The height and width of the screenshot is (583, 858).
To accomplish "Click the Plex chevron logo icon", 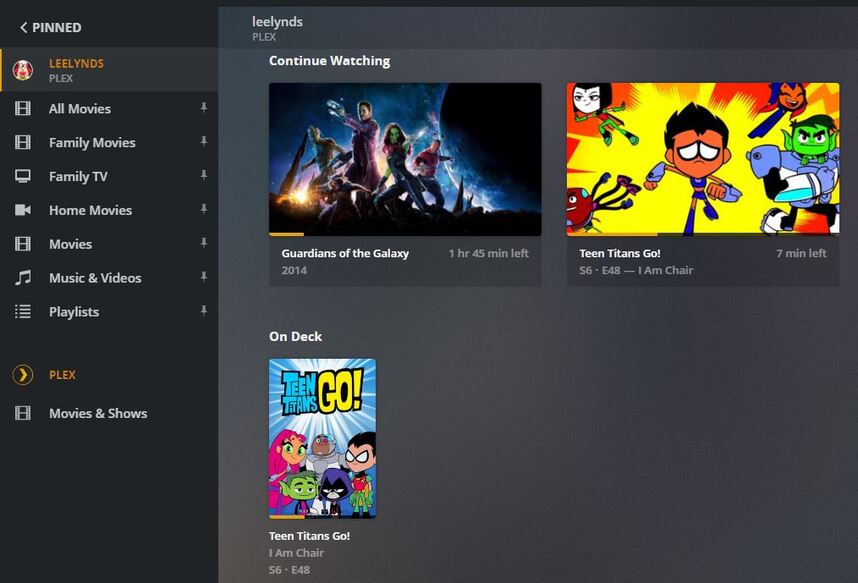I will 22,375.
